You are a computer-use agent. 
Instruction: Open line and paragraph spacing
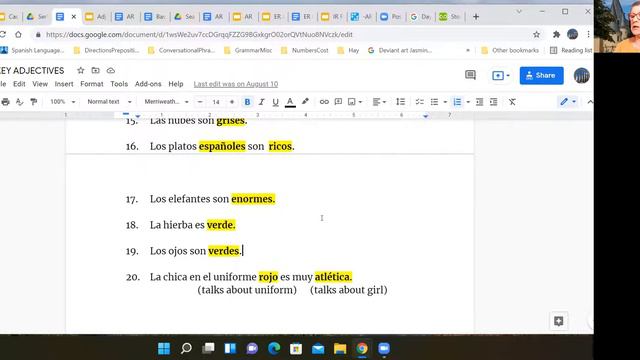click(x=400, y=102)
